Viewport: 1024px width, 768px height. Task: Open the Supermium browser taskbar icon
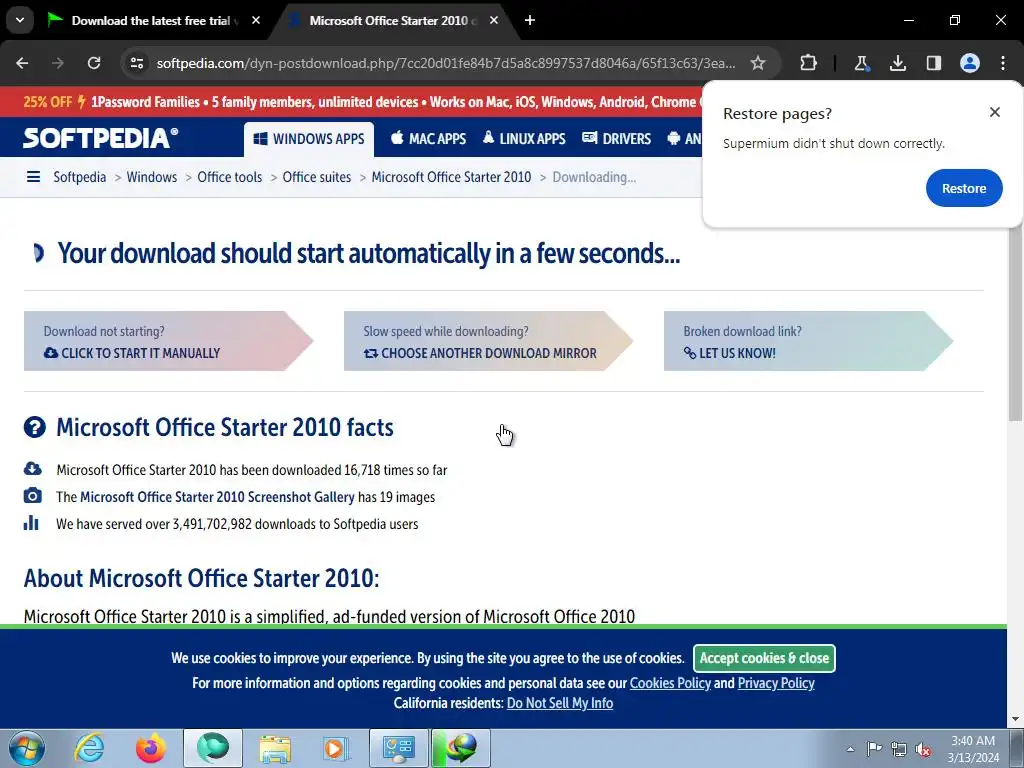pyautogui.click(x=213, y=748)
